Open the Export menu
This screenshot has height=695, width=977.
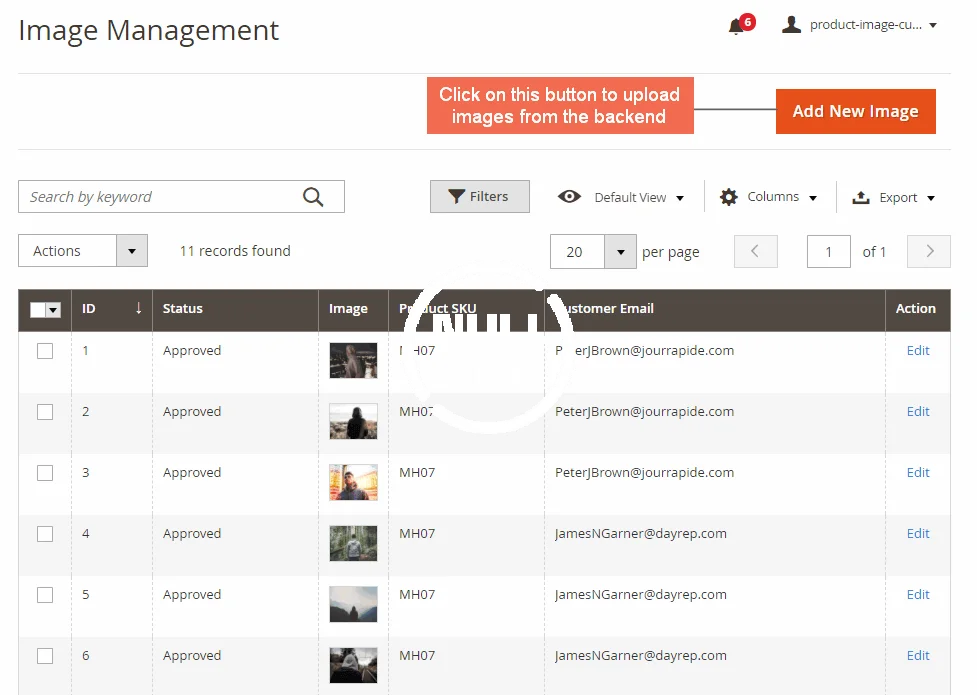pos(893,198)
